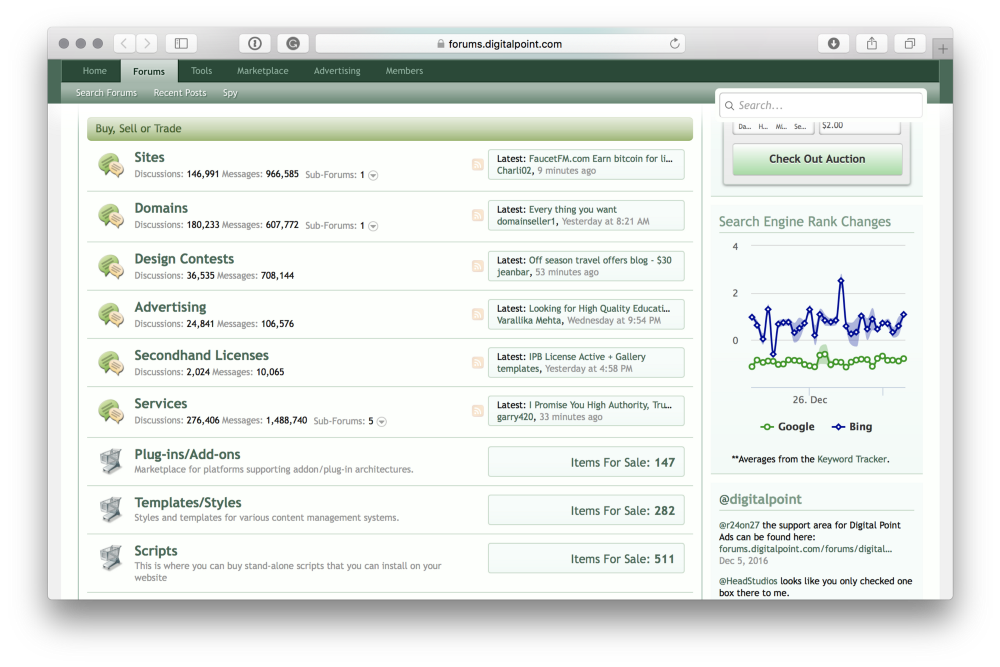The width and height of the screenshot is (1000, 667).
Task: Open the RSS feed for Design Contests
Action: click(x=478, y=266)
